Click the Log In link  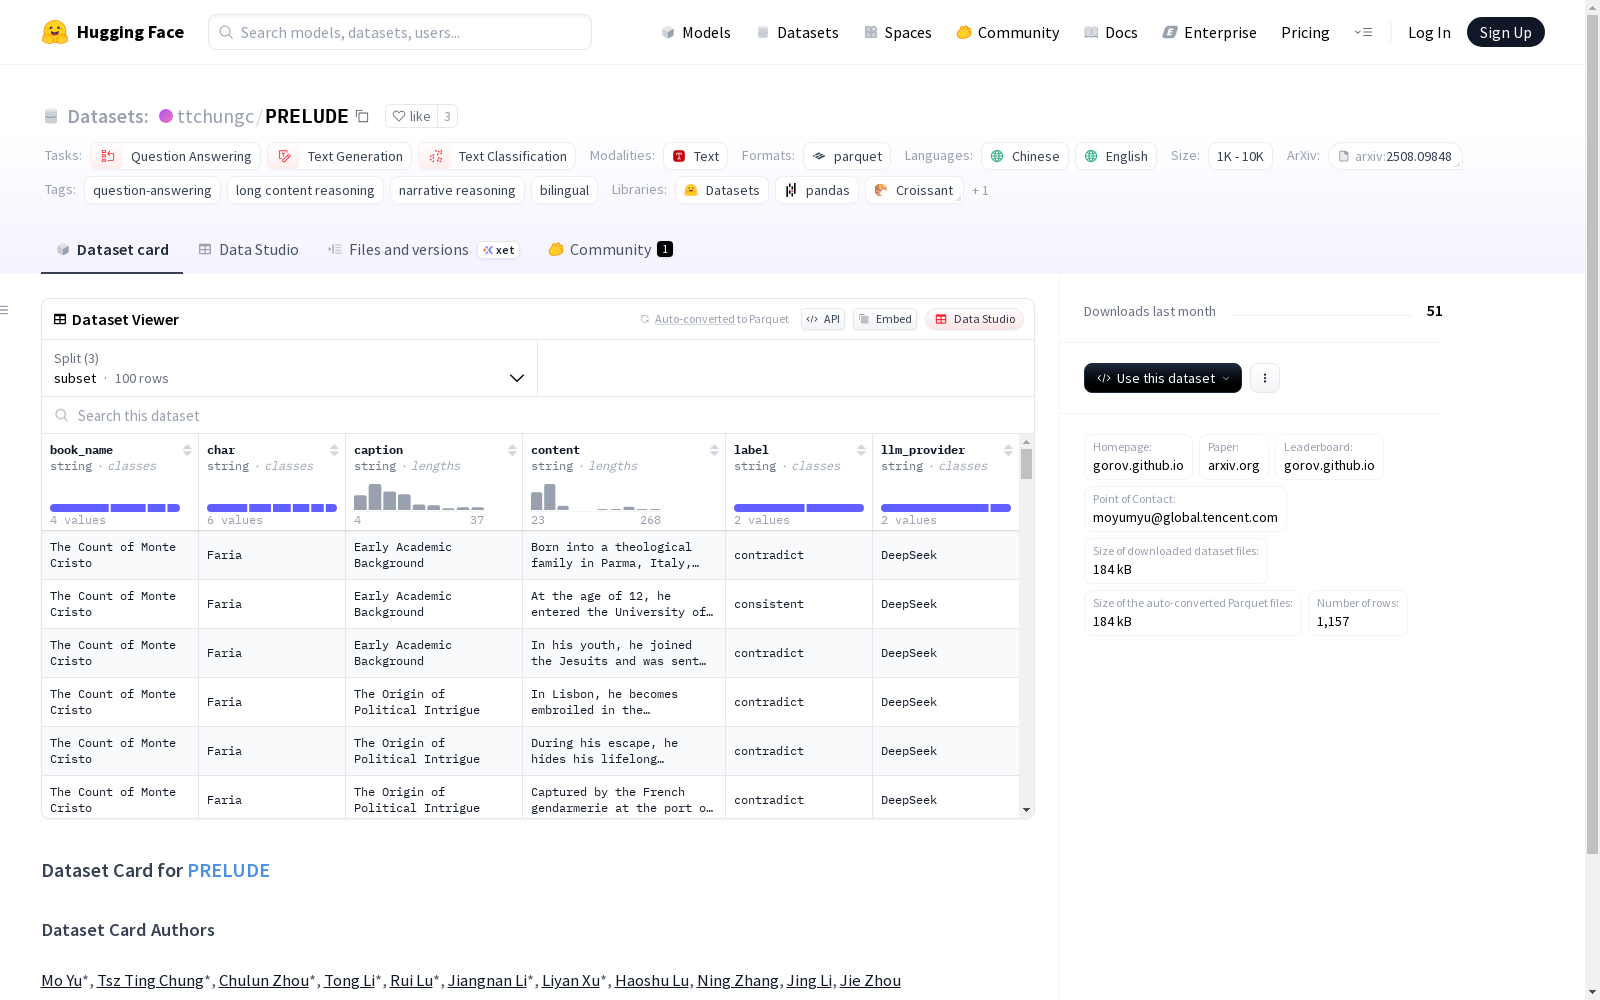[1429, 32]
